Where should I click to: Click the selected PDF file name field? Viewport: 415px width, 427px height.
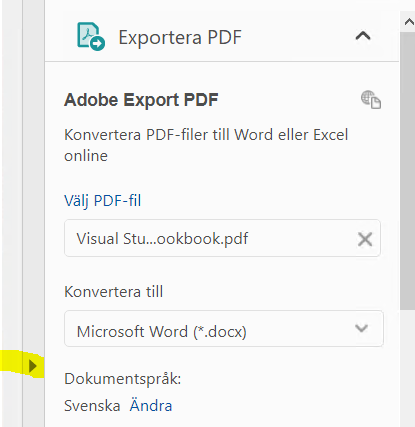(222, 238)
